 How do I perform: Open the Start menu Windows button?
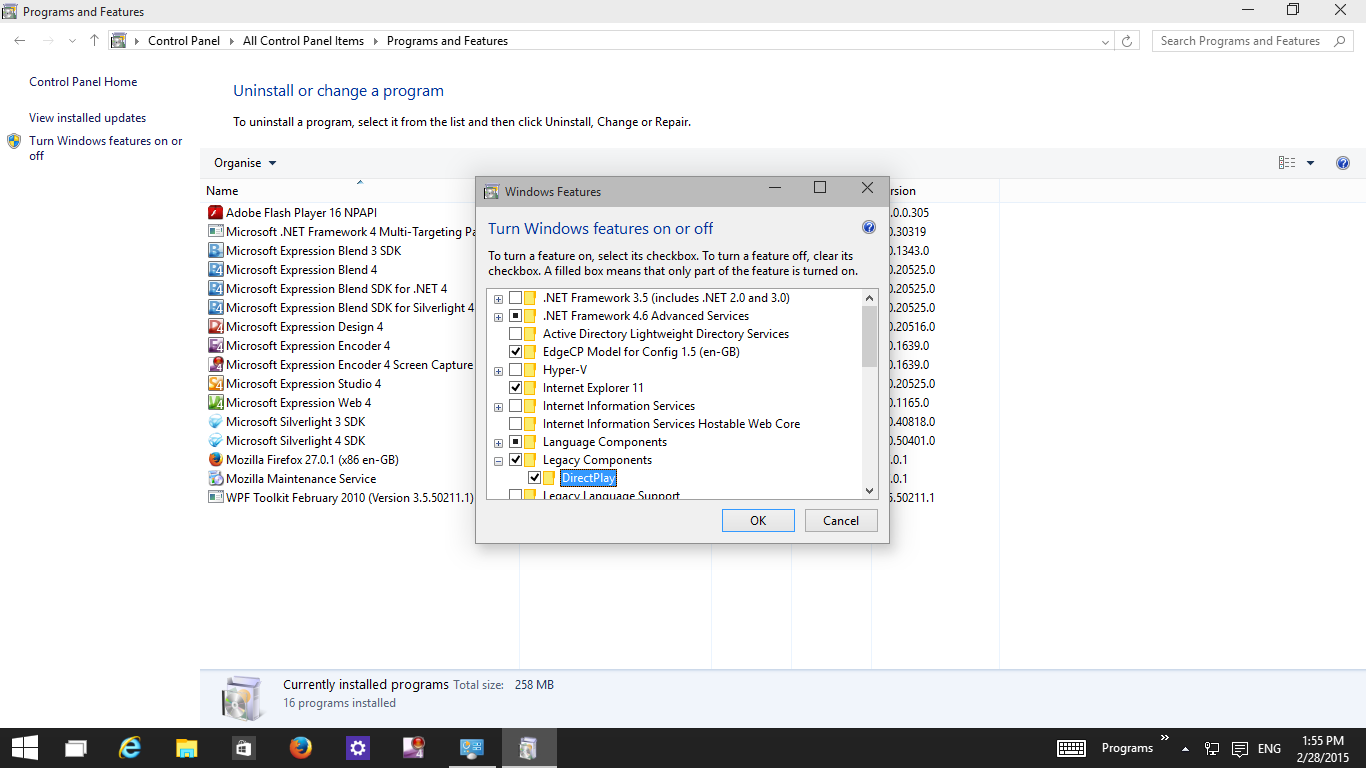(x=24, y=748)
